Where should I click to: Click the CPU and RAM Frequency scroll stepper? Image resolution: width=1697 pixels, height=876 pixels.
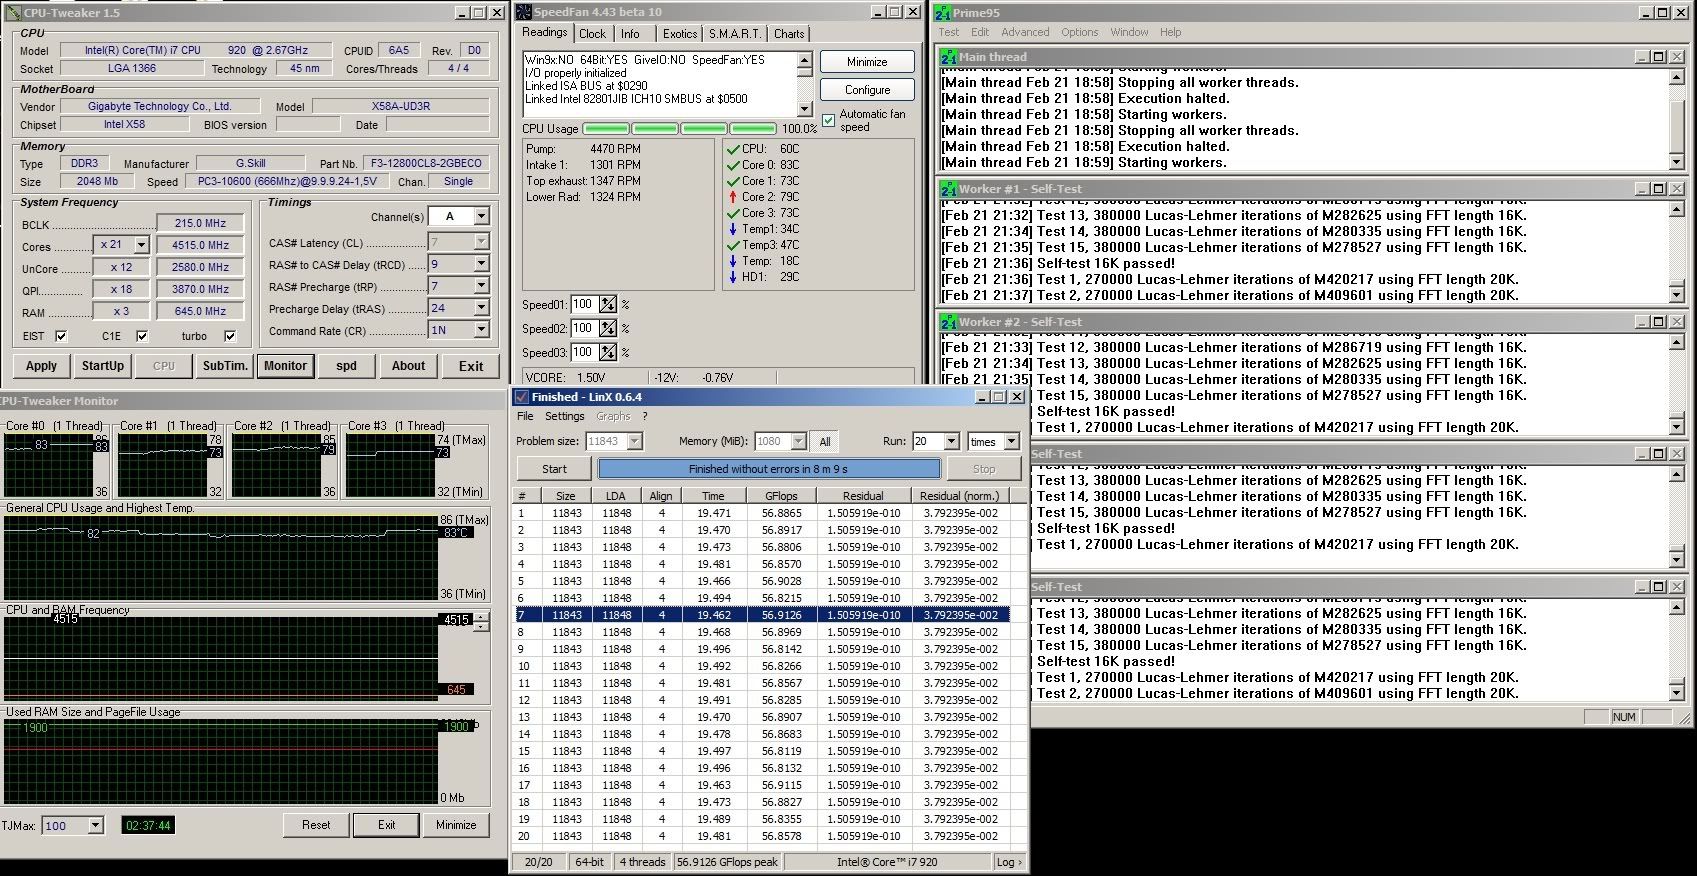[x=481, y=622]
